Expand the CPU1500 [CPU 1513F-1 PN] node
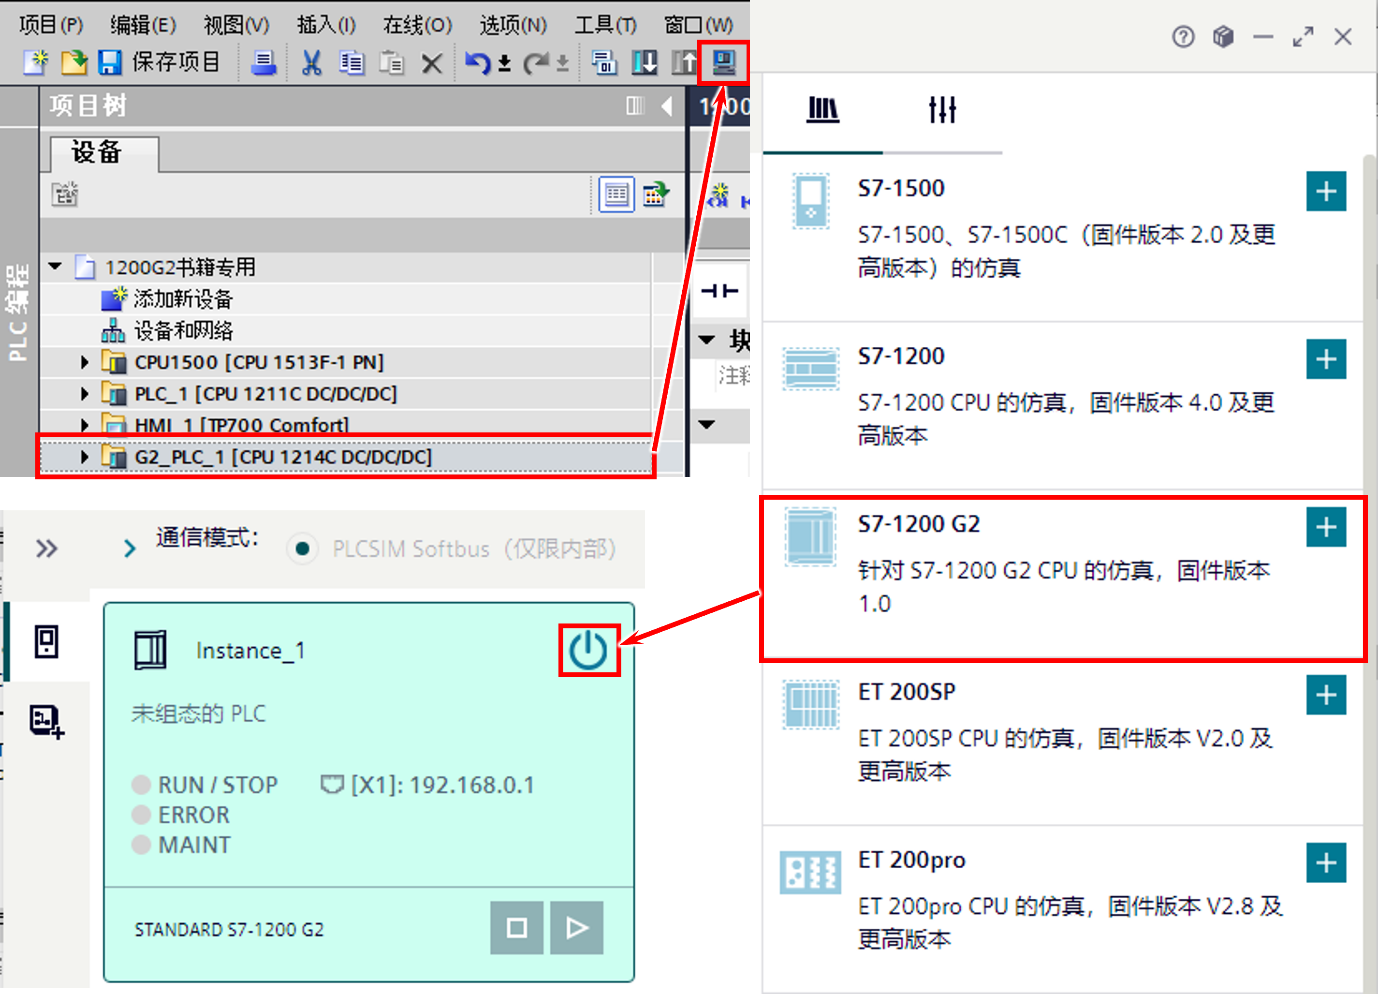Screen dimensions: 1378x994 point(84,361)
